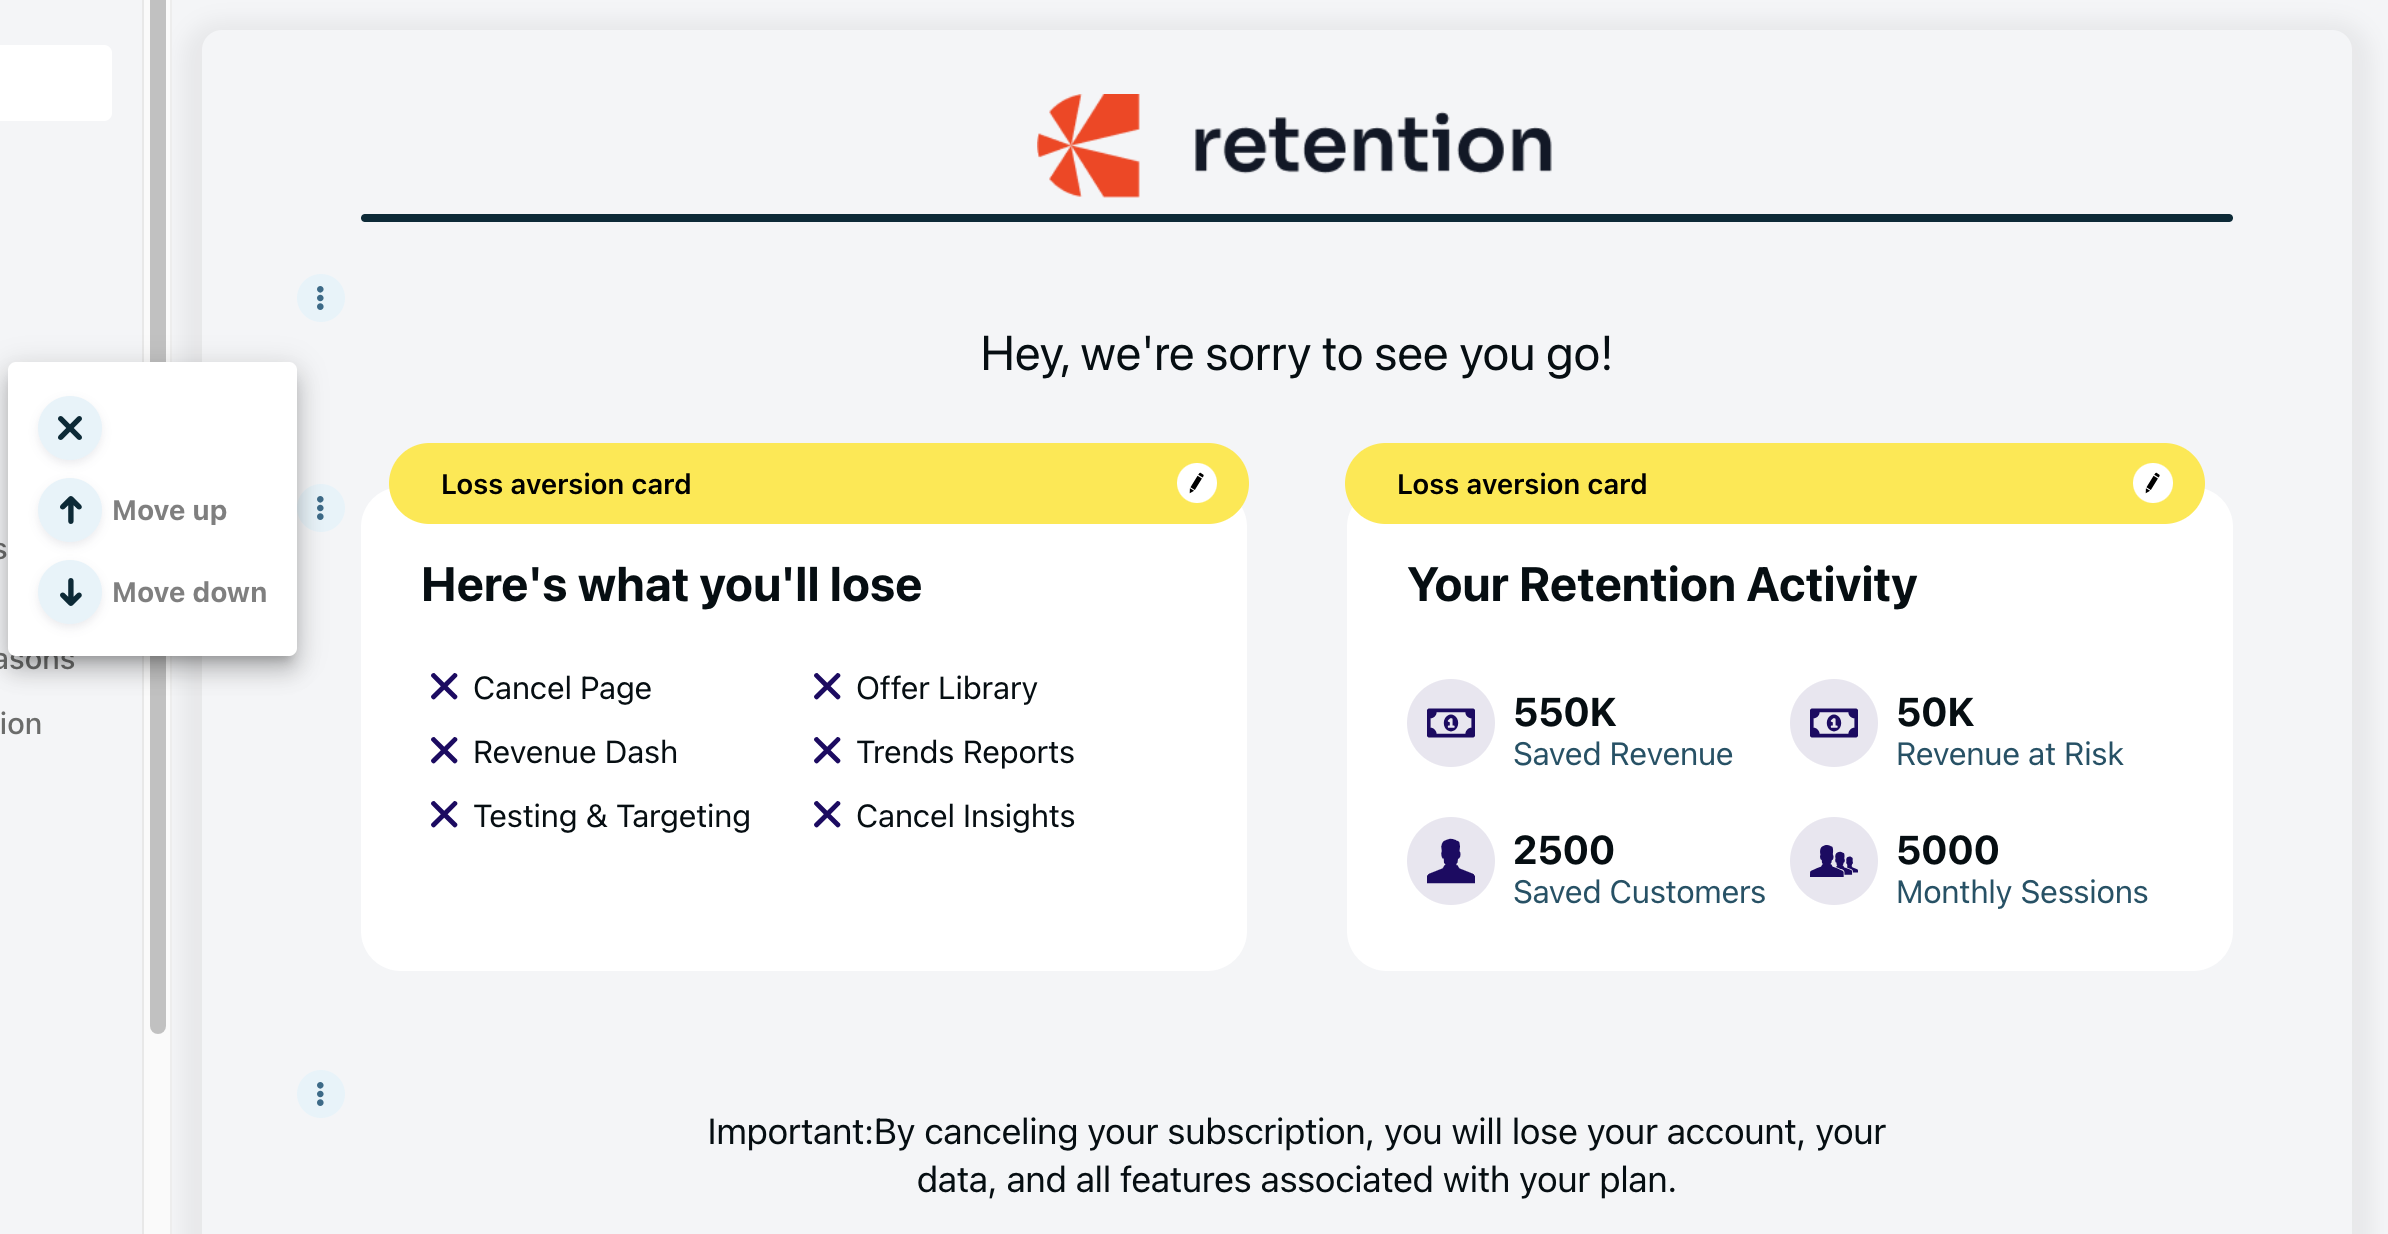Open three-dot menu beside loss aversion cards
Viewport: 2388px width, 1234px height.
320,508
